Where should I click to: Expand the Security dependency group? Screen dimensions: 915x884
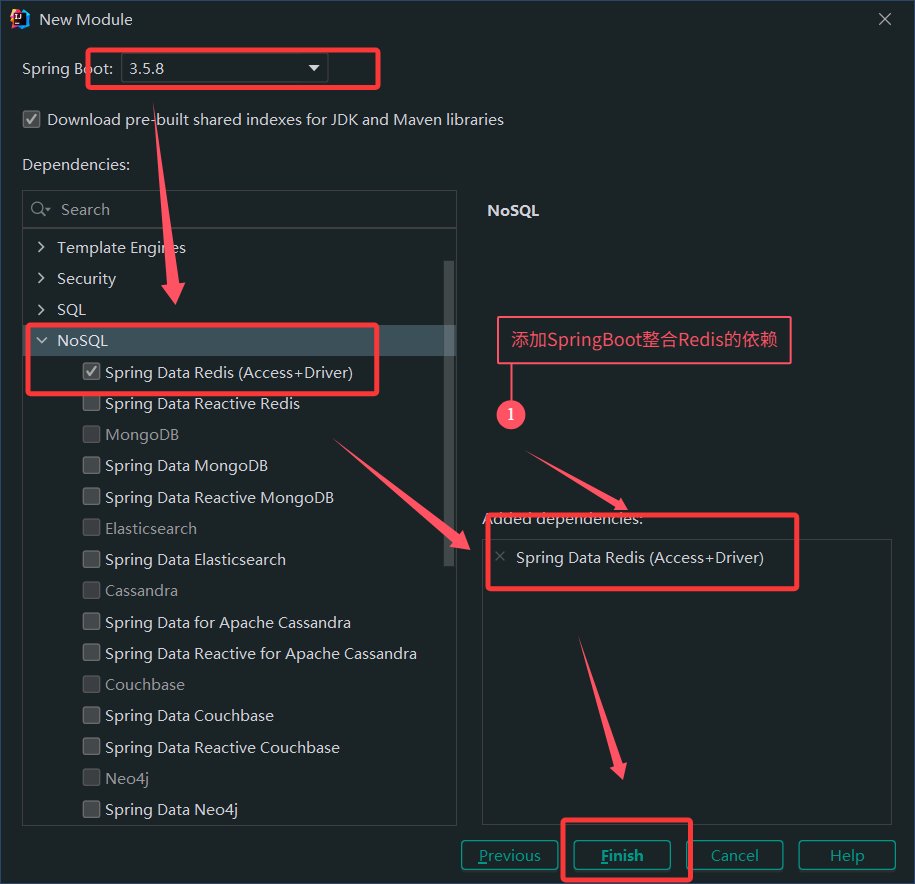41,278
